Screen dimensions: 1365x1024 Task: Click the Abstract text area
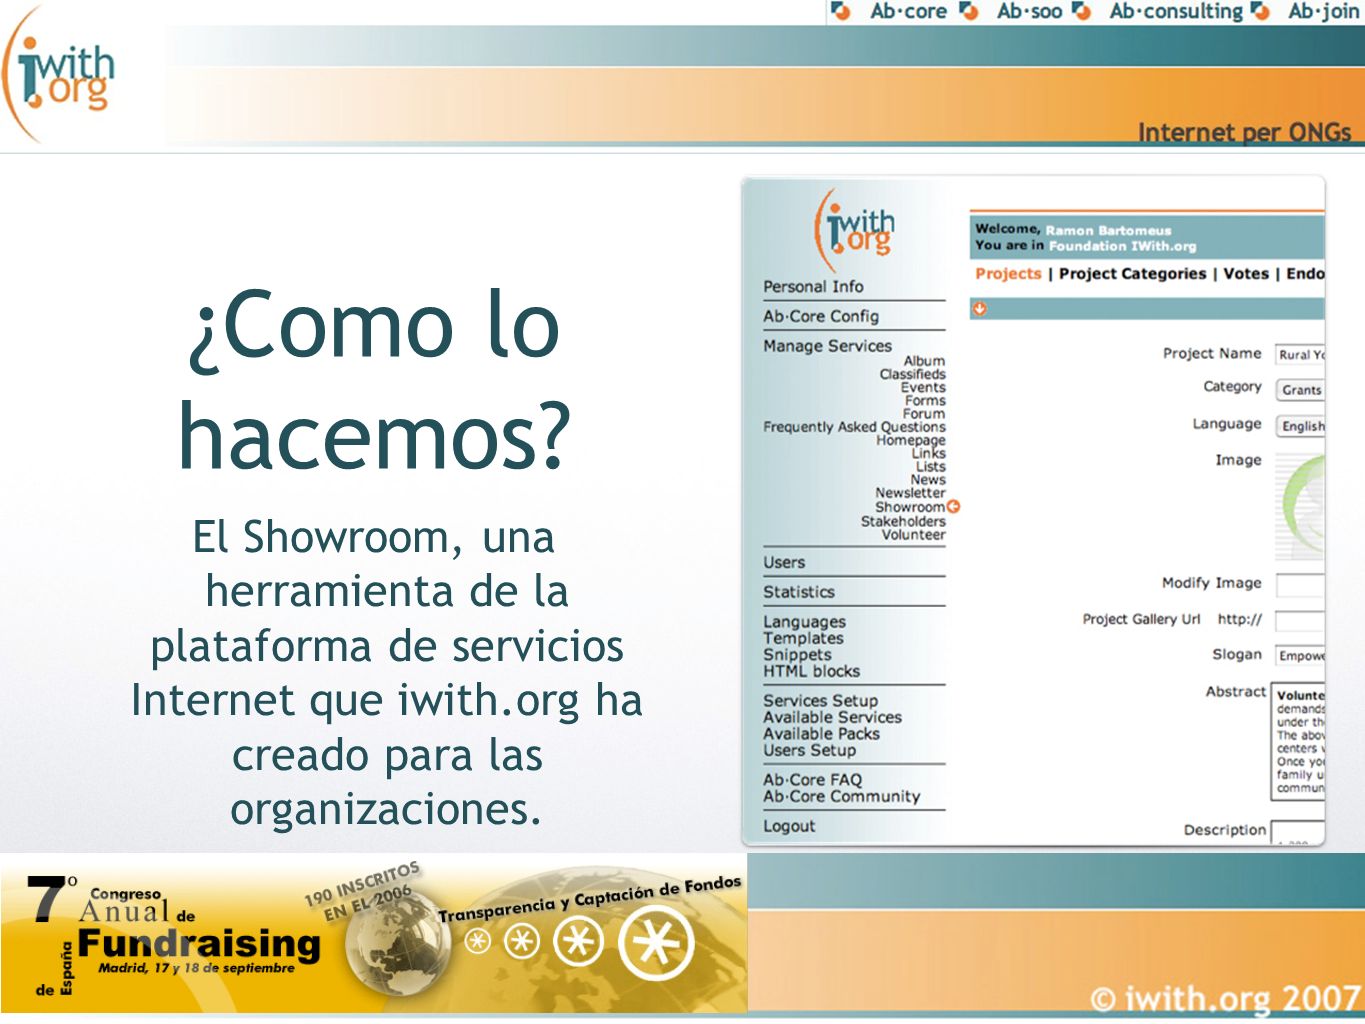click(1298, 742)
